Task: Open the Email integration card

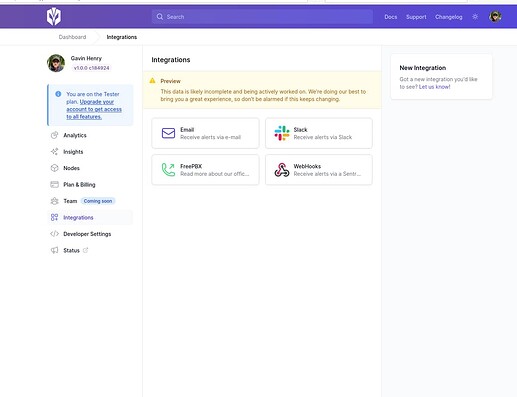Action: 205,133
